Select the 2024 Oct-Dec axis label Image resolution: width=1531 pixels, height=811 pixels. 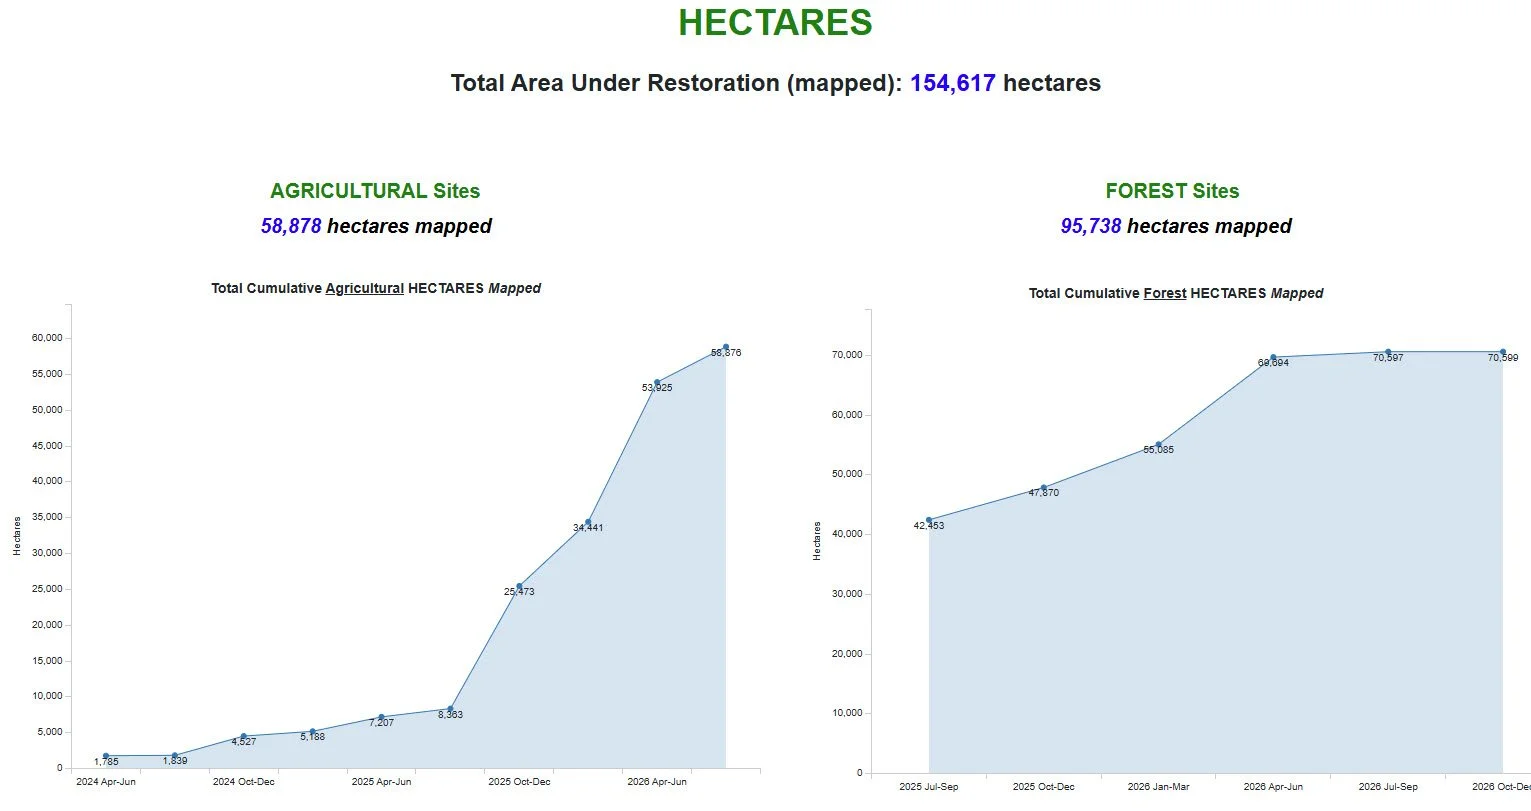click(243, 782)
